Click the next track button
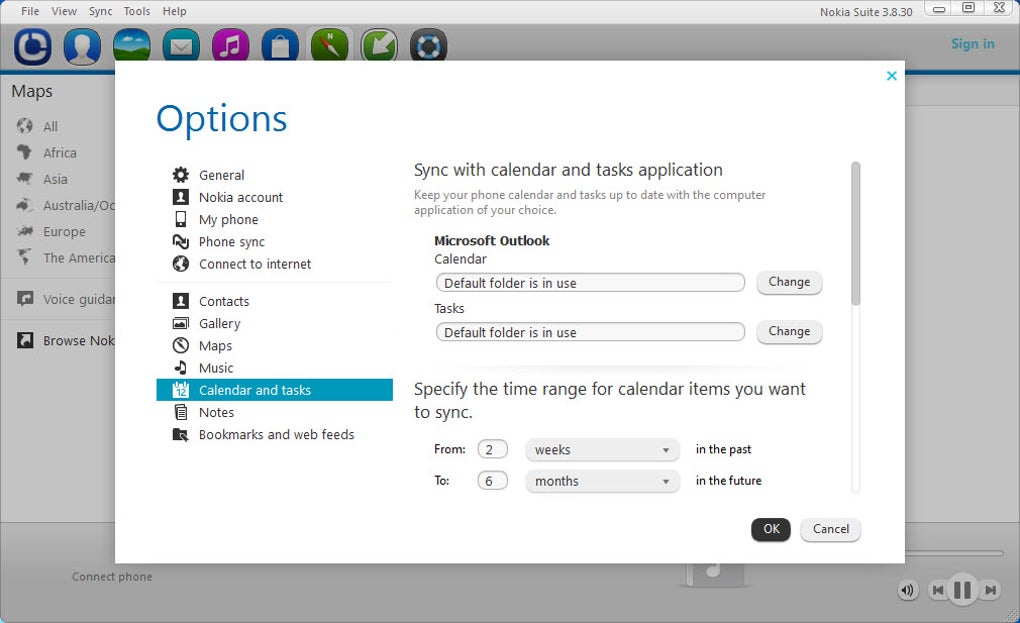Viewport: 1020px width, 623px height. pyautogui.click(x=990, y=590)
